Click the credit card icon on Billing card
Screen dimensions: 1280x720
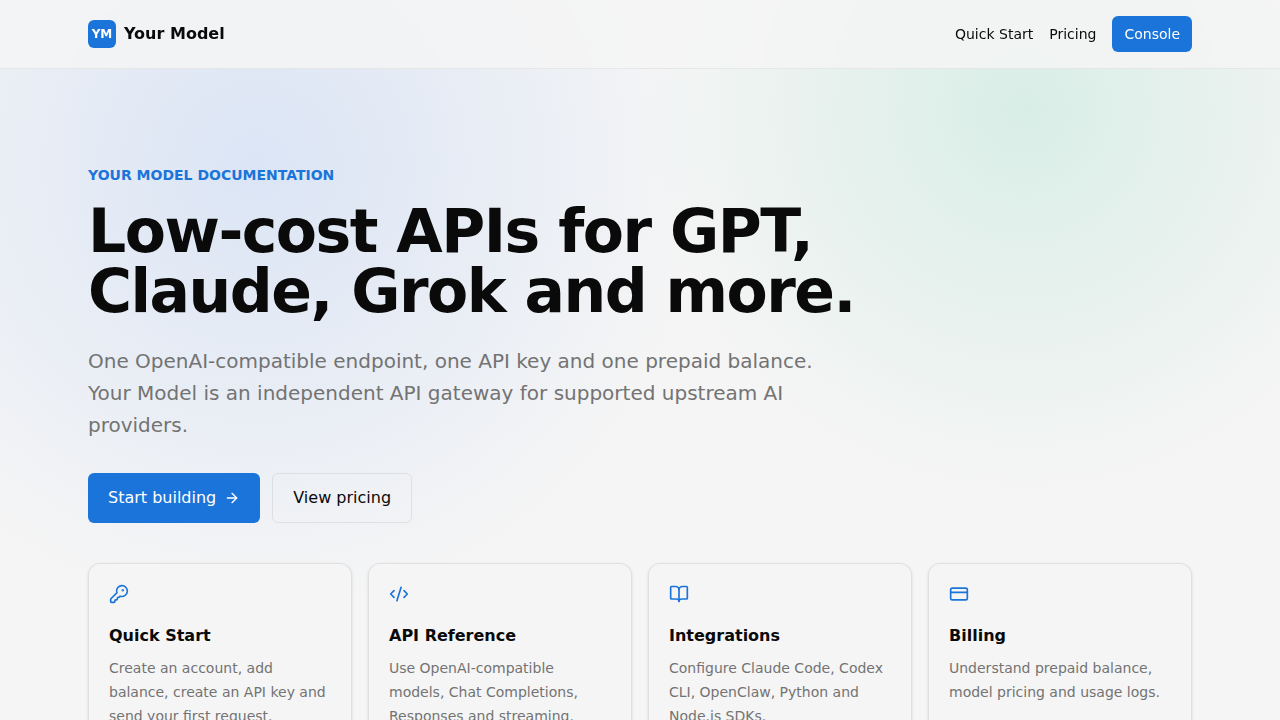(x=959, y=594)
